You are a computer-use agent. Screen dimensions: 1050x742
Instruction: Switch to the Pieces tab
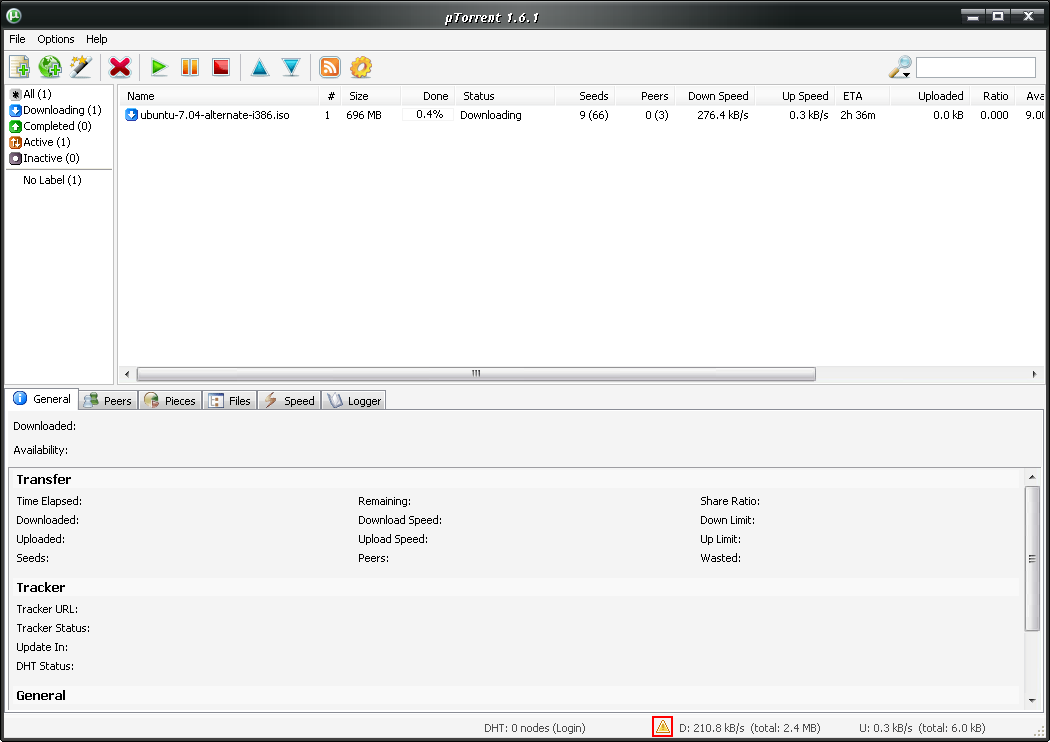[170, 400]
